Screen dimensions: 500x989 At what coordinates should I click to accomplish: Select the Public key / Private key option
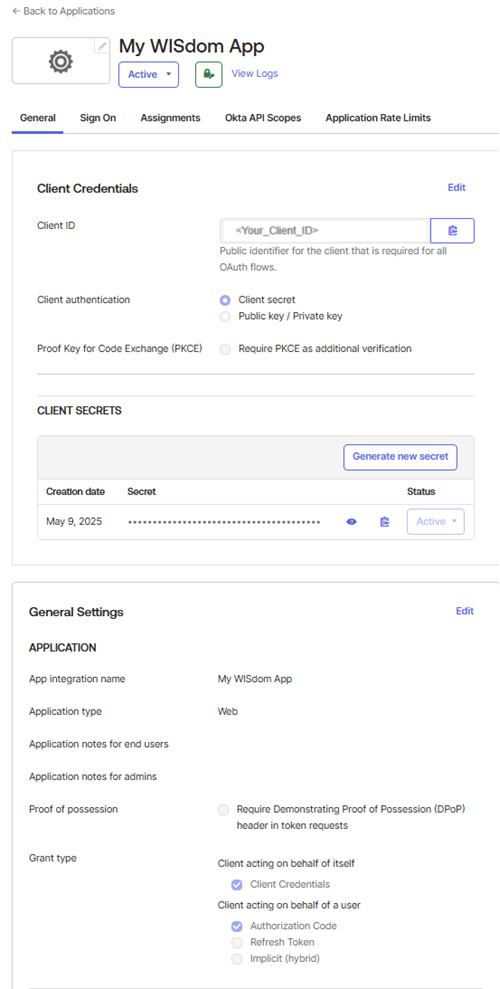click(x=225, y=317)
